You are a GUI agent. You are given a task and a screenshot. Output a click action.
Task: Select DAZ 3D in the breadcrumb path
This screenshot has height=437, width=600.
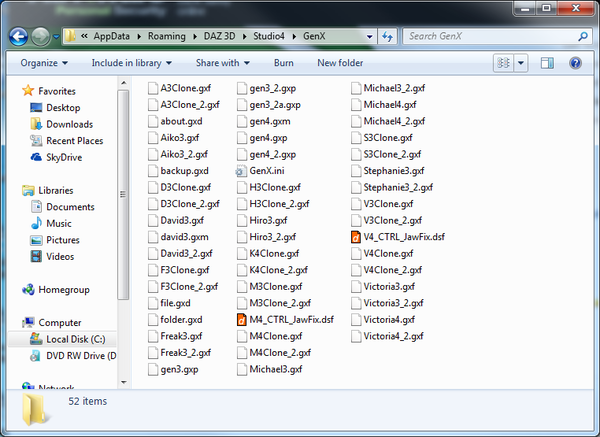219,36
